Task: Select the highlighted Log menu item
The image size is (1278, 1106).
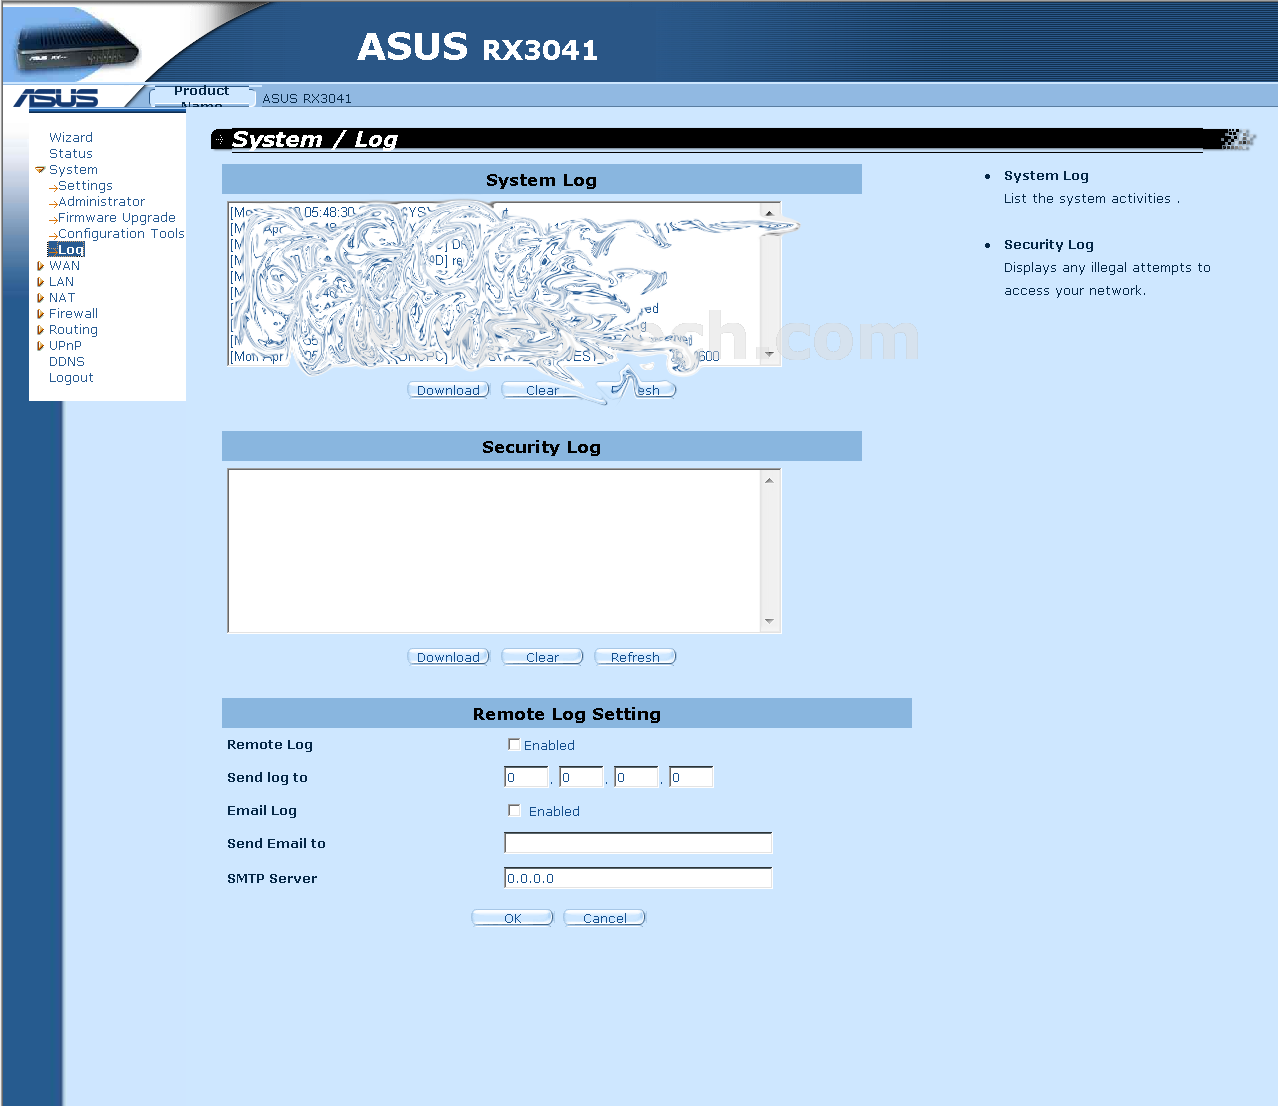Action: pyautogui.click(x=66, y=250)
